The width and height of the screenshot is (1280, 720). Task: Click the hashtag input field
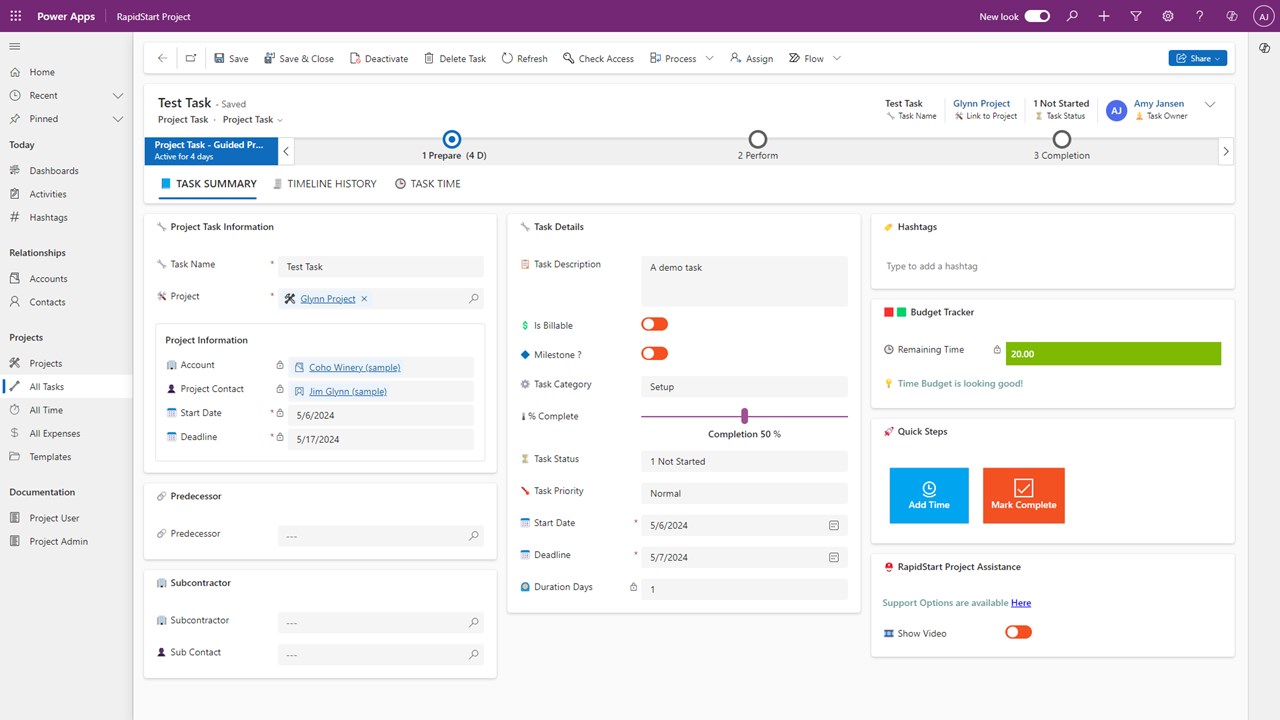(1053, 266)
